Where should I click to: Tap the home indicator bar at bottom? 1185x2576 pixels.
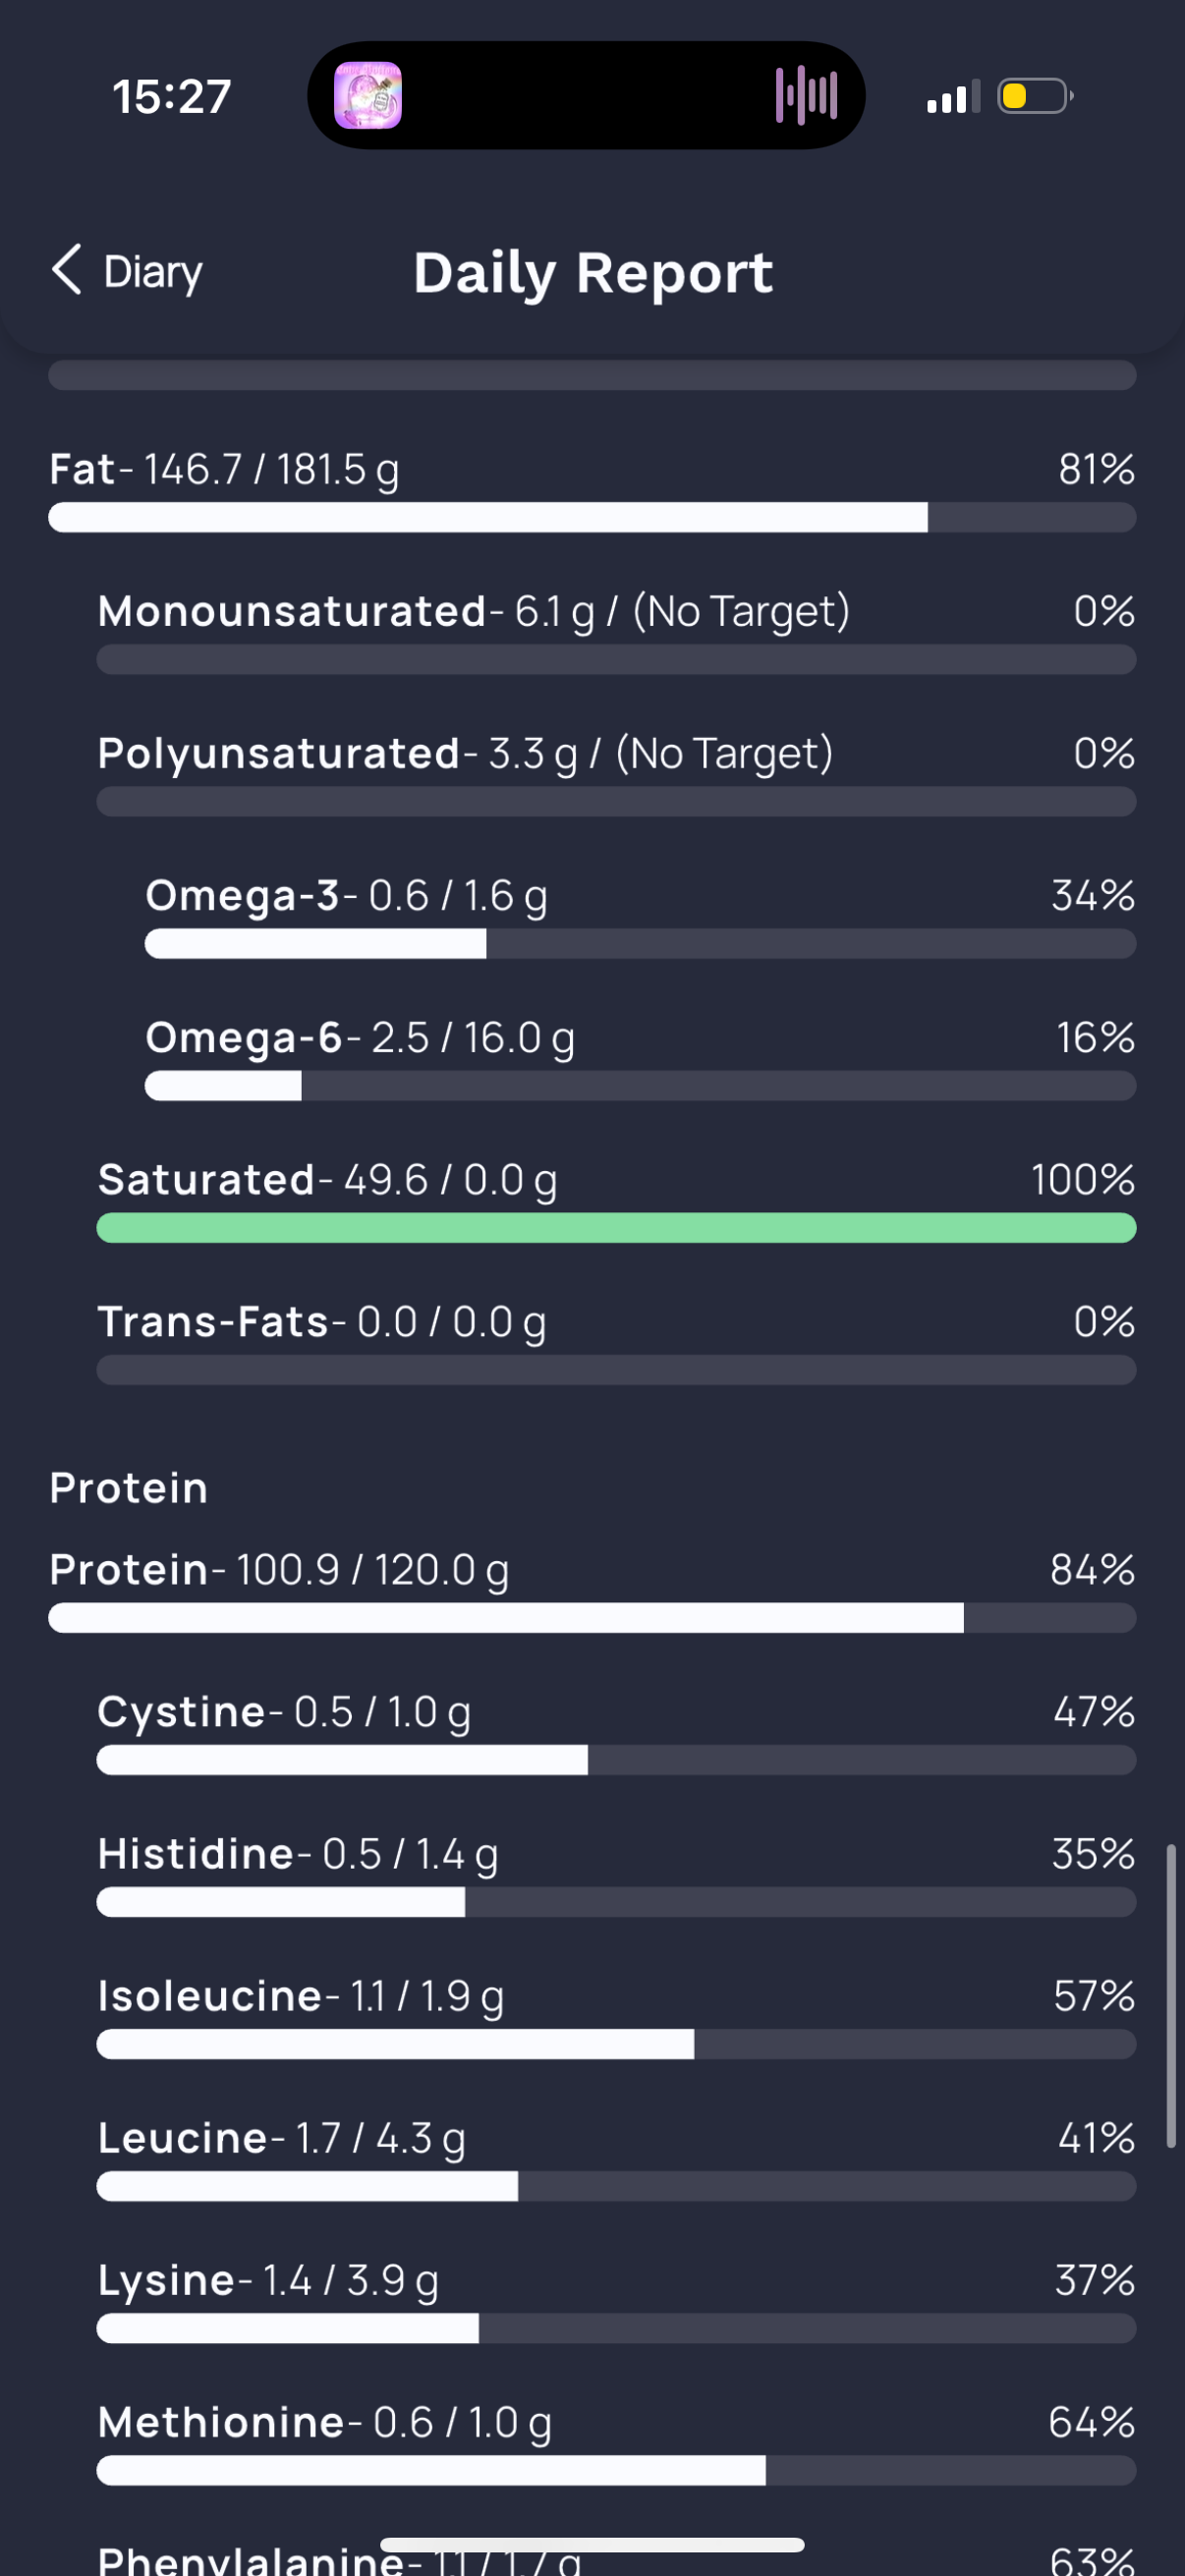pyautogui.click(x=592, y=2544)
